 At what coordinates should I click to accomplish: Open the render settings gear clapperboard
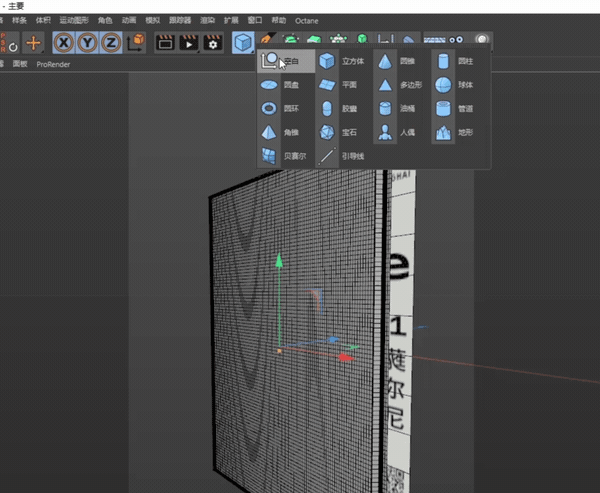(x=213, y=42)
